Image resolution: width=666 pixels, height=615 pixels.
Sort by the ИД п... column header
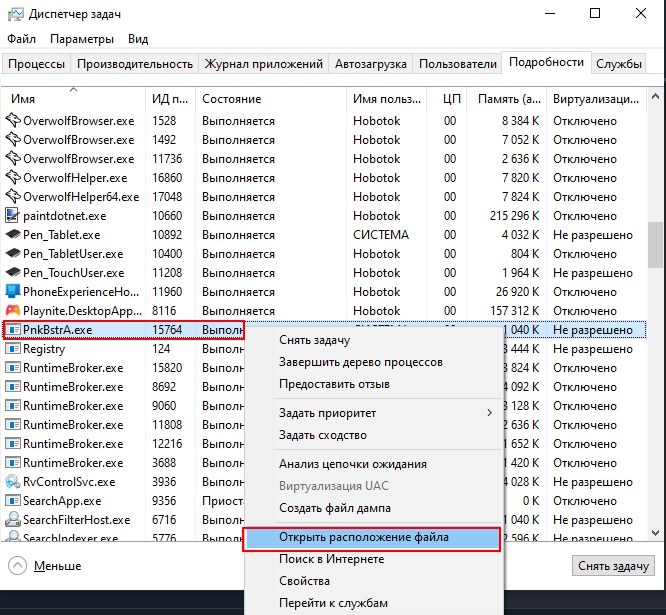170,99
